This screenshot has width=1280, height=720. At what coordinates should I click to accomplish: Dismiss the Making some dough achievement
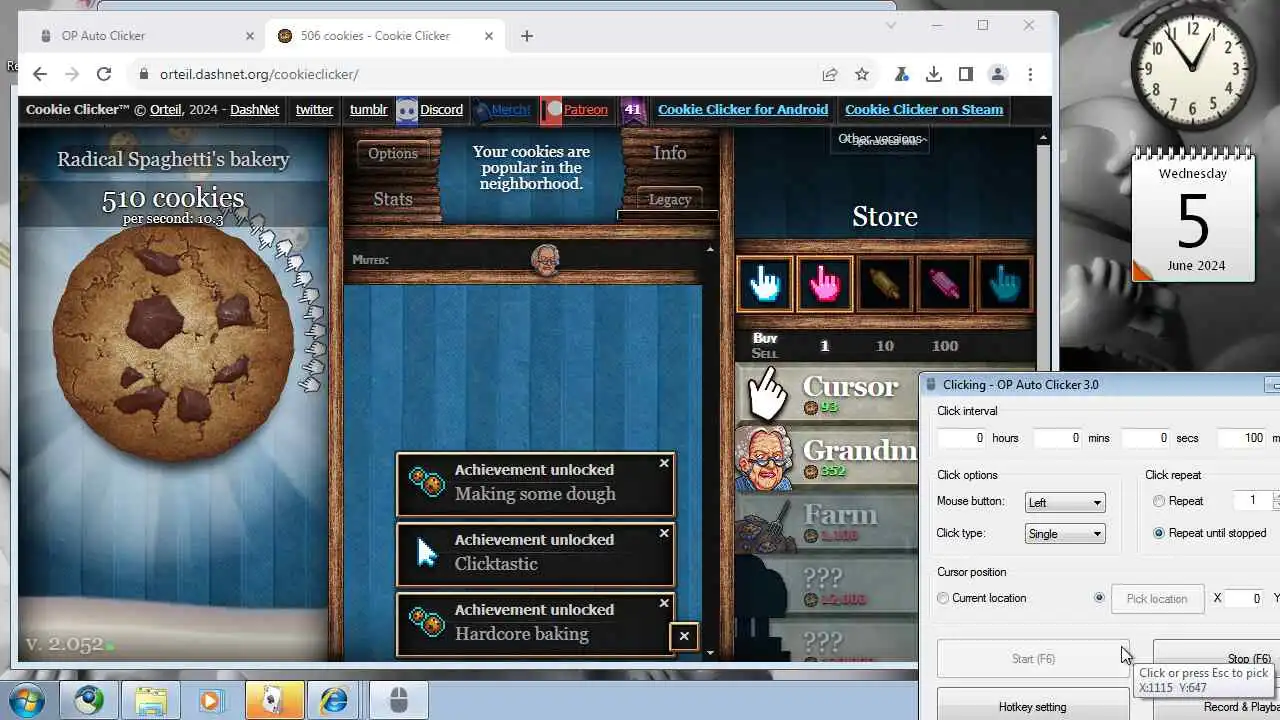click(664, 463)
